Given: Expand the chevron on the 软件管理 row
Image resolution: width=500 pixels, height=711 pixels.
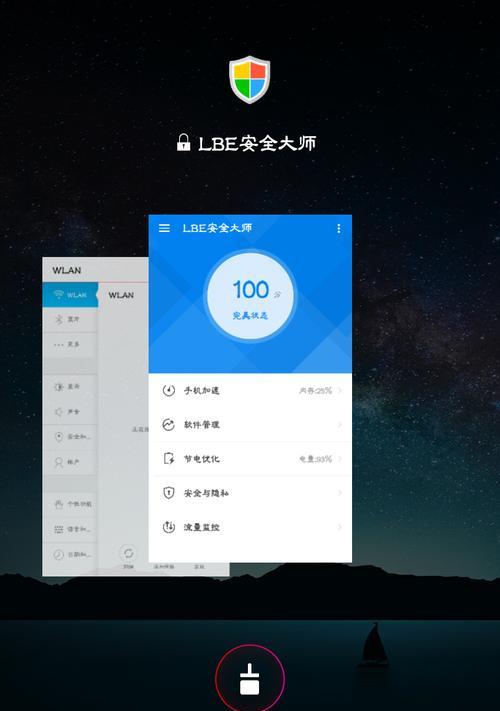Looking at the screenshot, I should tap(340, 424).
